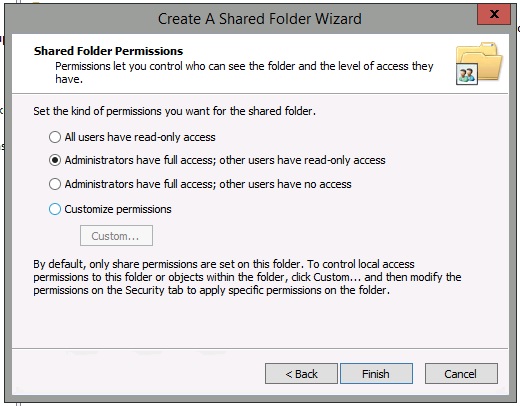Go to previous step with < Back
520x406 pixels.
click(301, 374)
